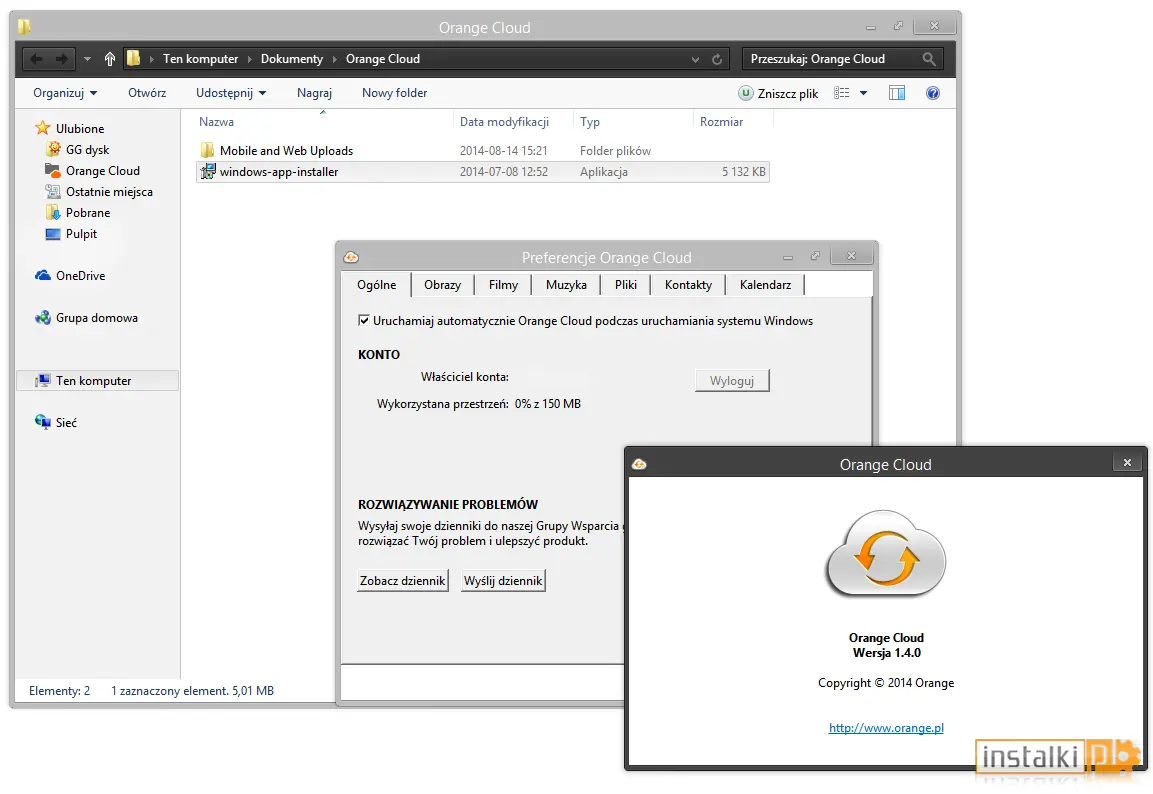
Task: Click the search magnifier icon
Action: pyautogui.click(x=929, y=59)
